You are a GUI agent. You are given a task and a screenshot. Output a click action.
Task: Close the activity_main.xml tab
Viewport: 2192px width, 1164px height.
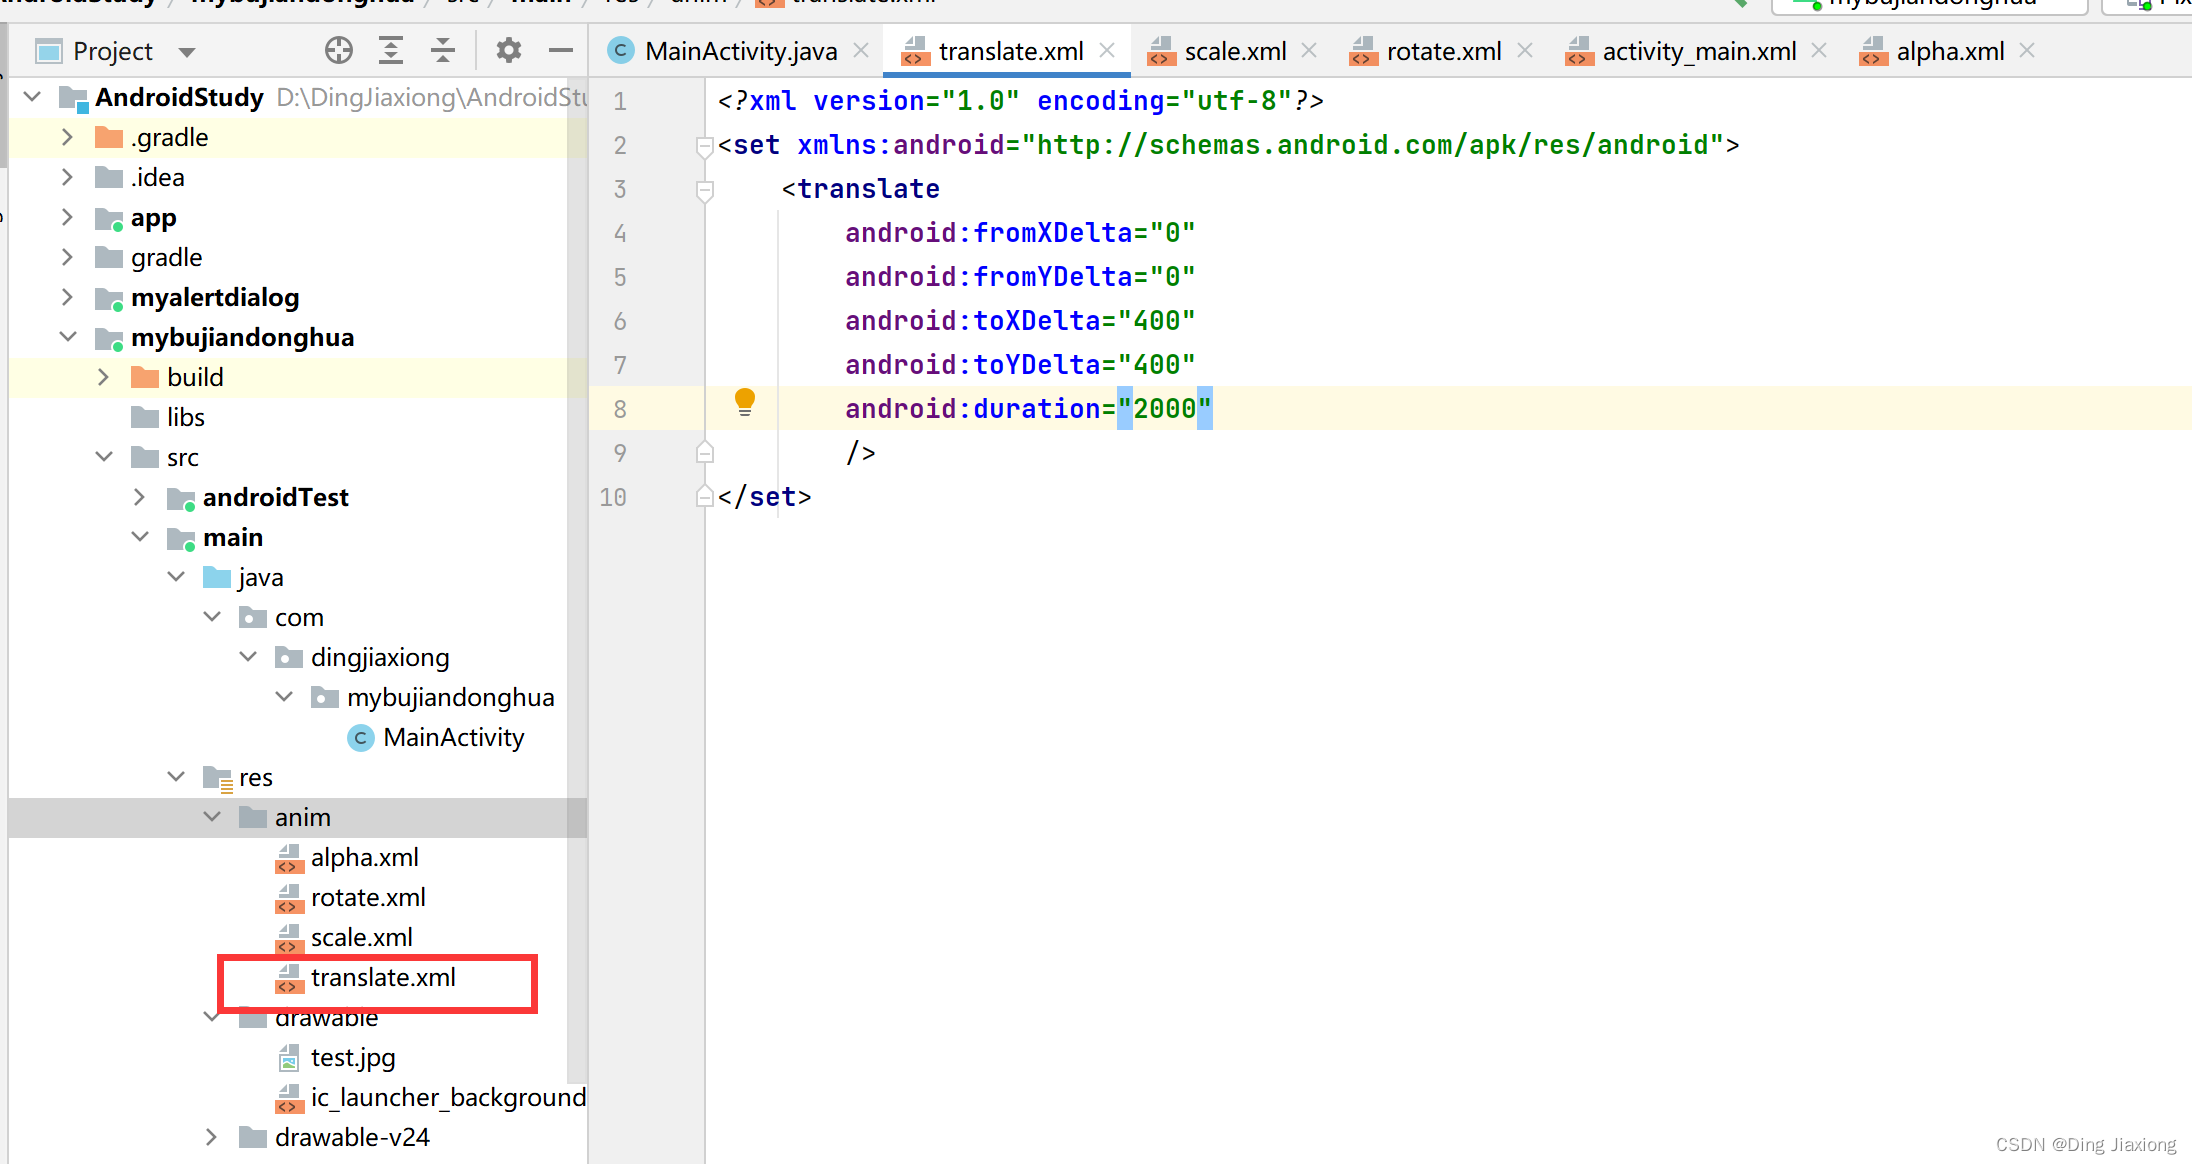[1819, 50]
